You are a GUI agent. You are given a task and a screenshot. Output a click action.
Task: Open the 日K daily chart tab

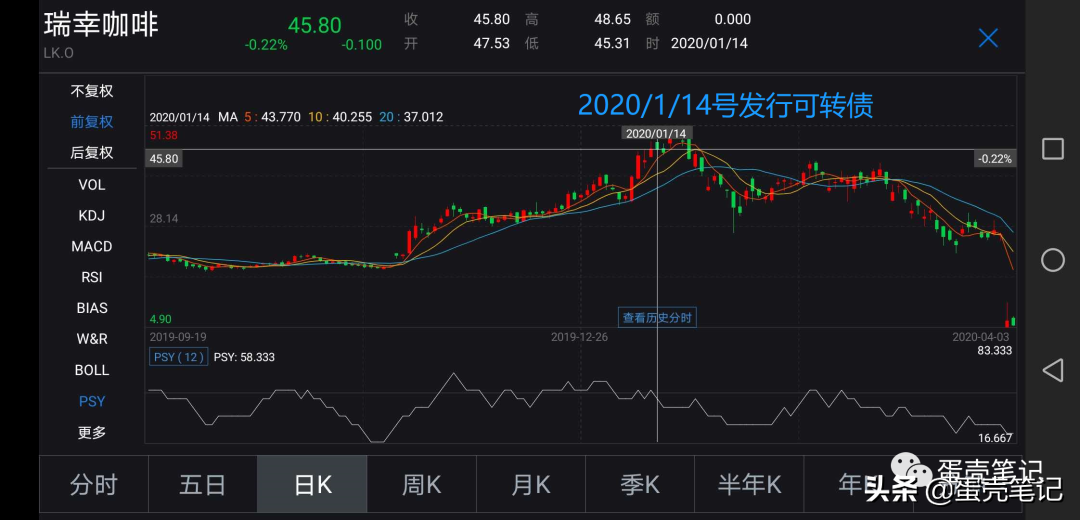(x=312, y=485)
